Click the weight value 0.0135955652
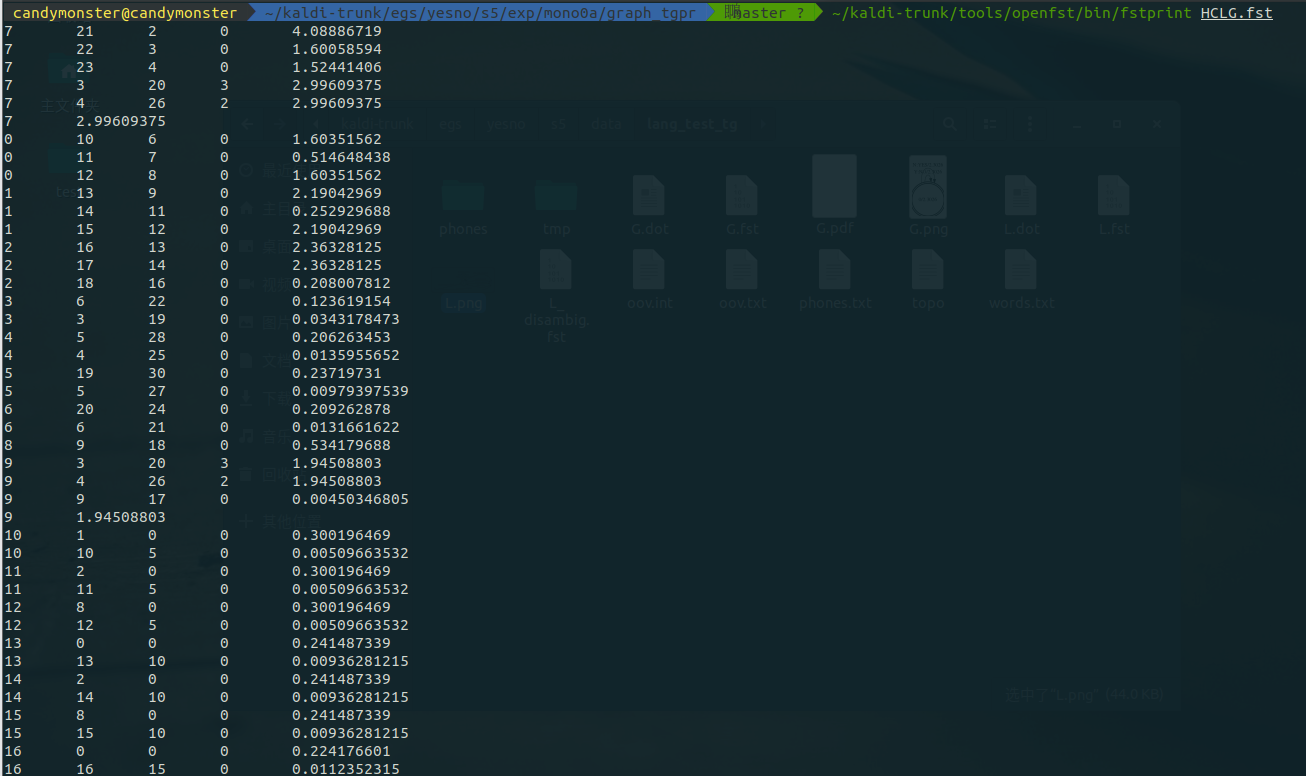Image resolution: width=1306 pixels, height=776 pixels. tap(345, 355)
